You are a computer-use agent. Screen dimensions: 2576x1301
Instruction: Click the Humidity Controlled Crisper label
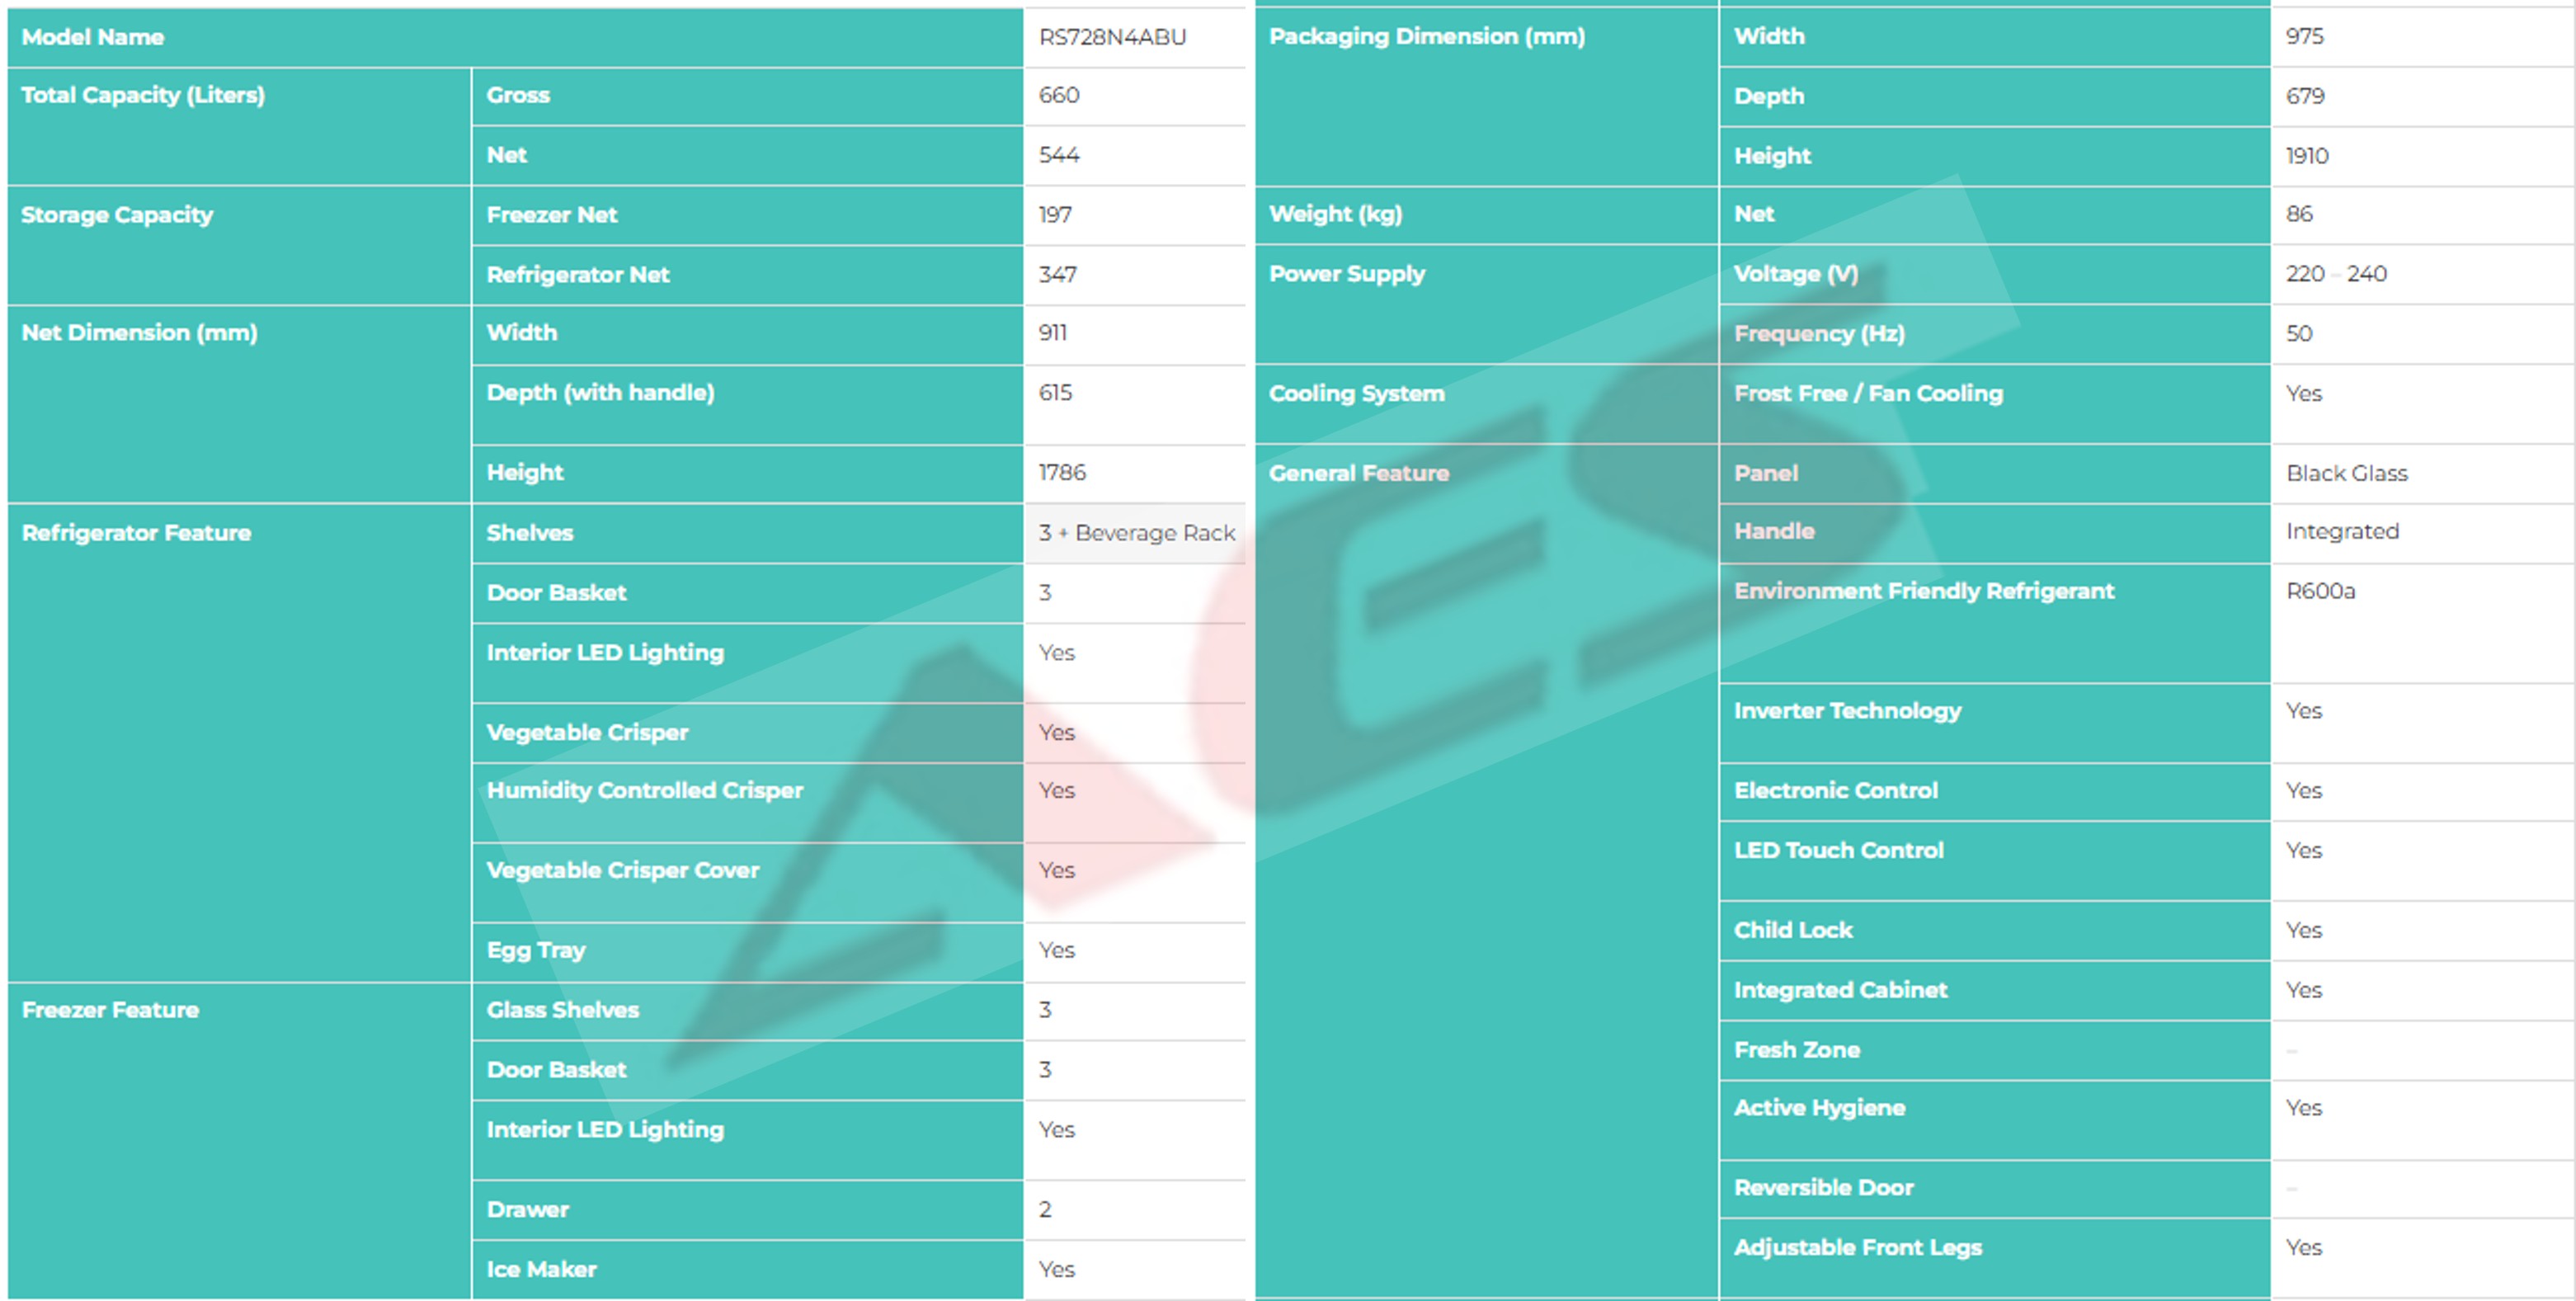point(644,790)
